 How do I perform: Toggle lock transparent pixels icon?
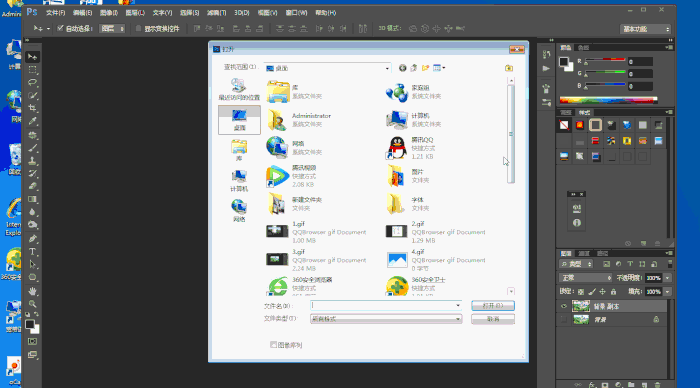tap(580, 292)
